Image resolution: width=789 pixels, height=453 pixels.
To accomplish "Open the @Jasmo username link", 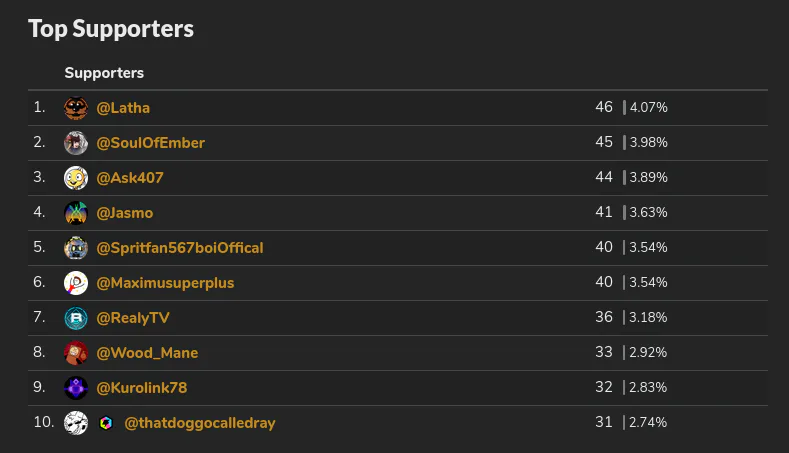I will 125,213.
